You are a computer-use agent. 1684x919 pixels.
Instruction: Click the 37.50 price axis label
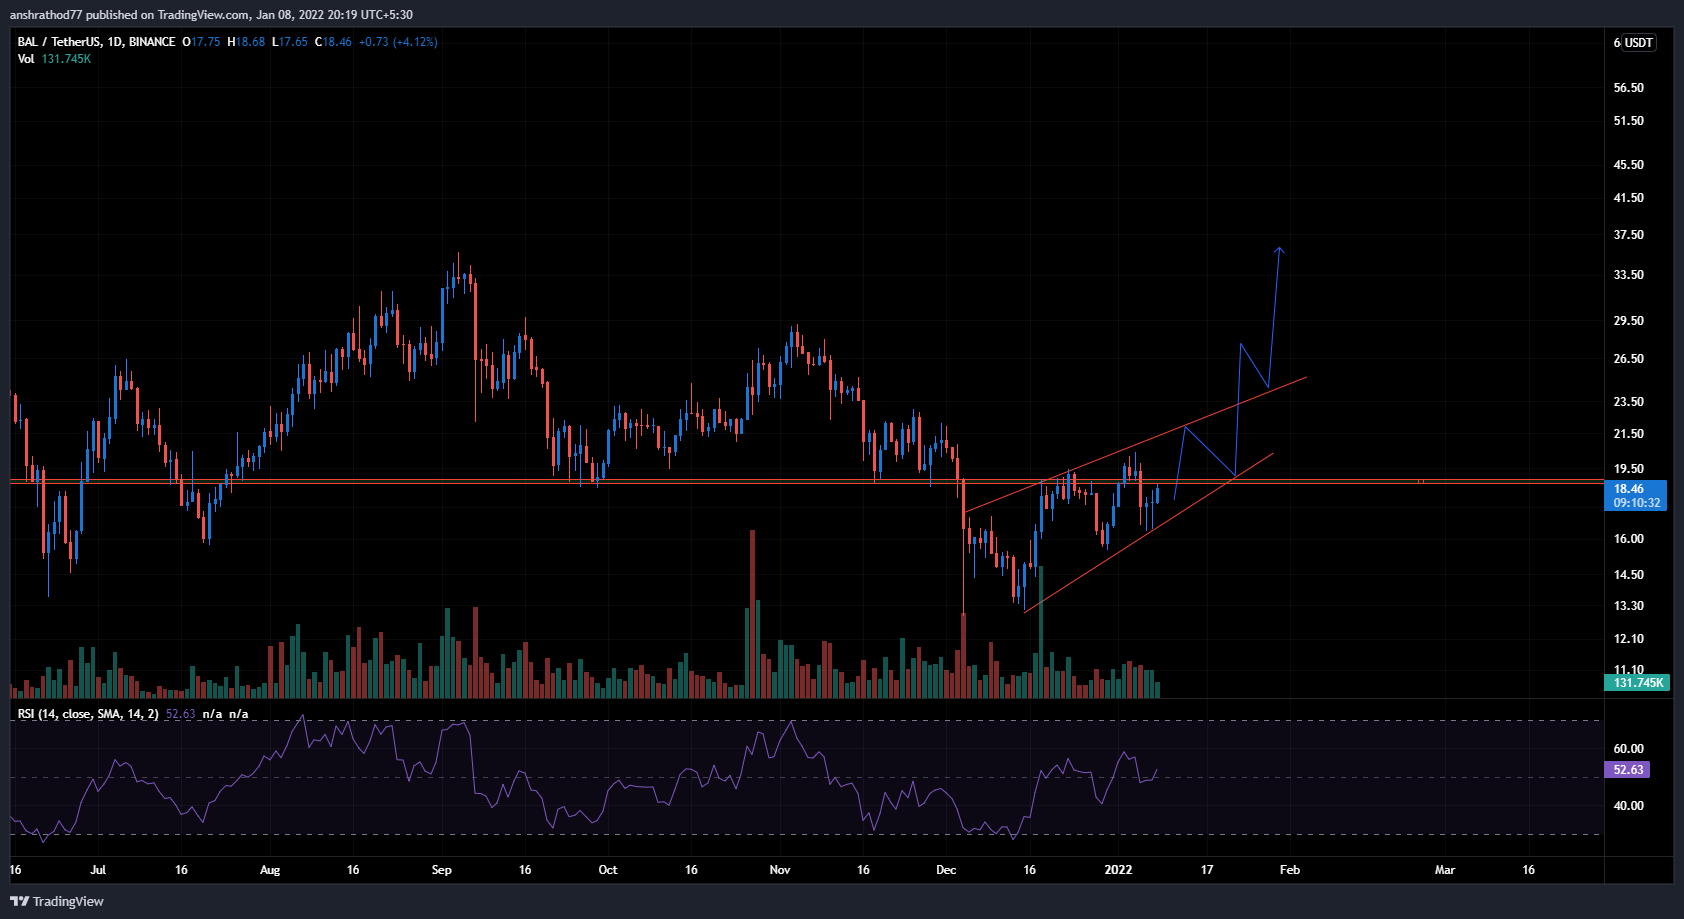(1628, 235)
